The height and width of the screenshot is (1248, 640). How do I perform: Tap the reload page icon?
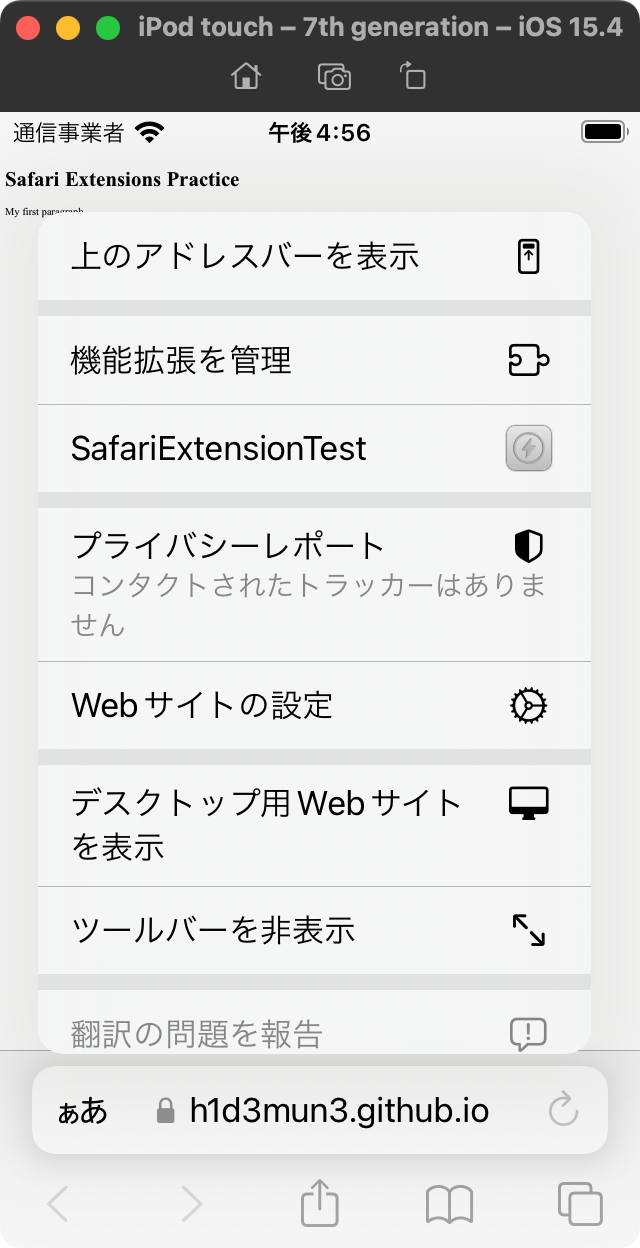(x=564, y=1110)
